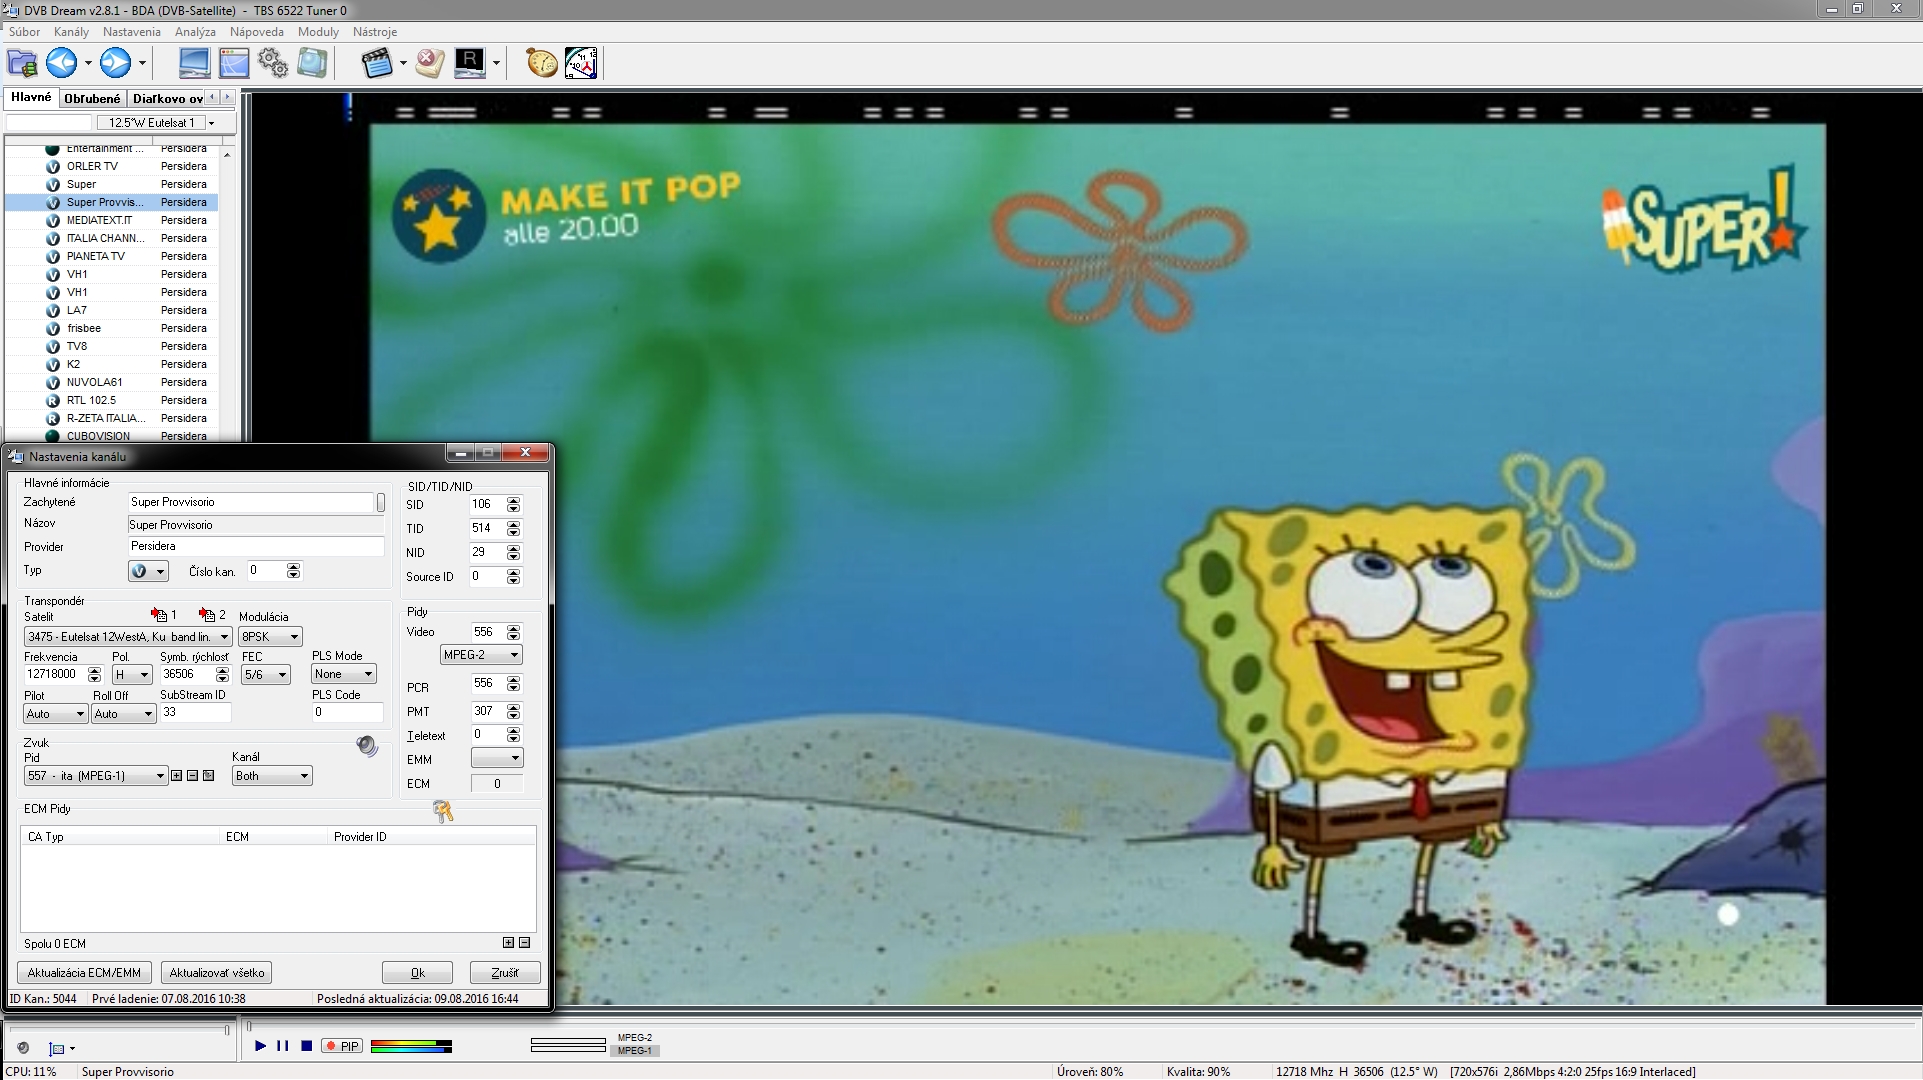Click the Frekvencia stepper arrows
1923x1080 pixels.
coord(94,675)
